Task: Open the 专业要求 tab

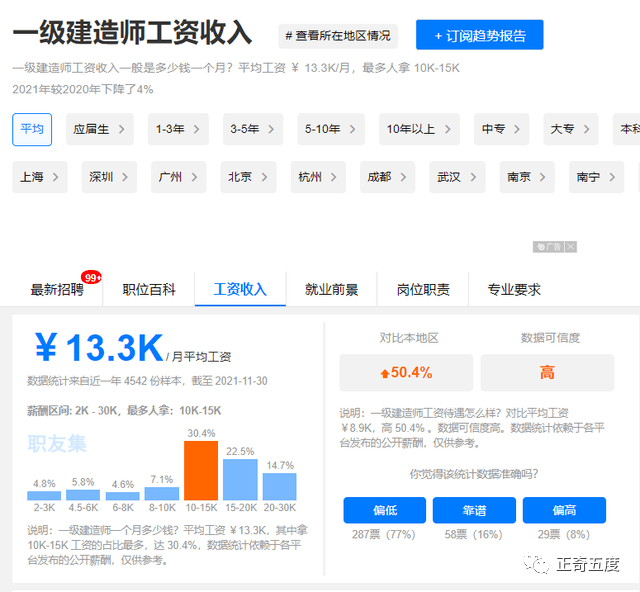Action: tap(514, 289)
